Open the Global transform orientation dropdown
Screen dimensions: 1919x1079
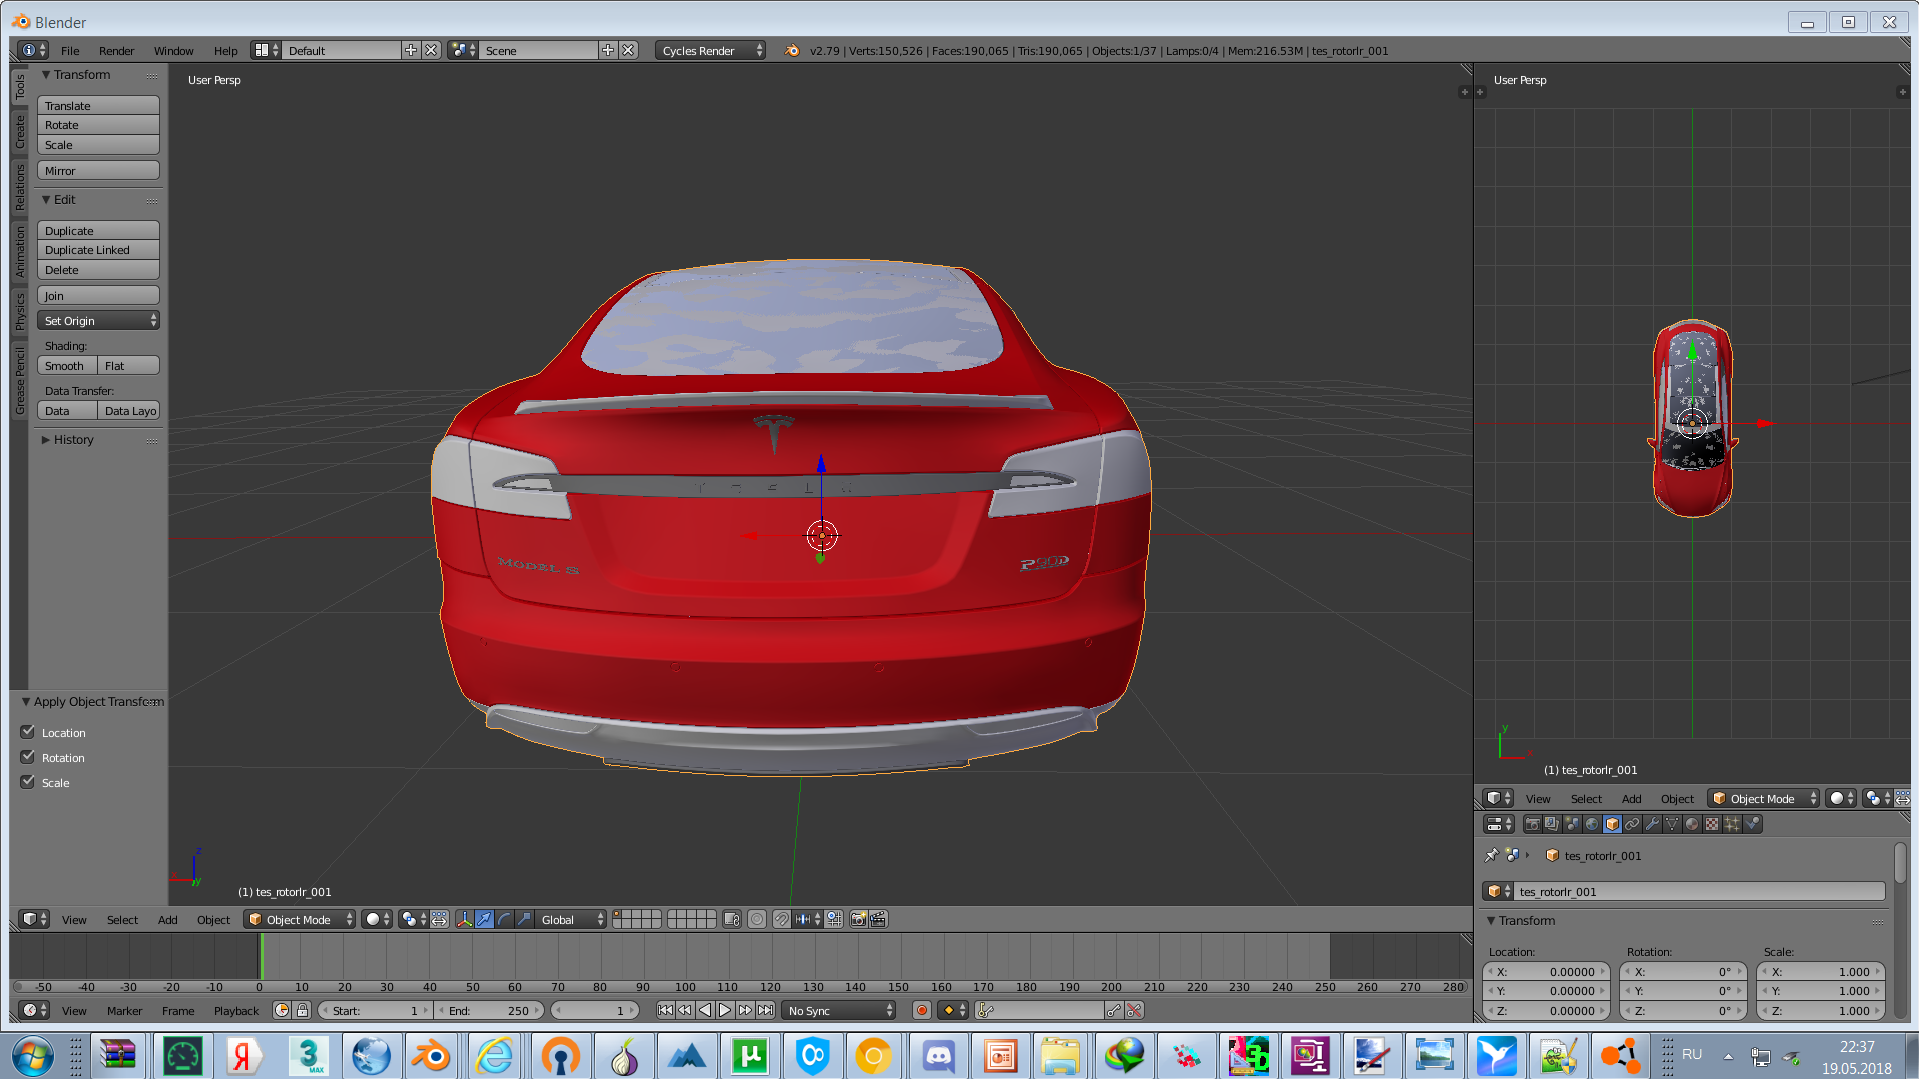572,919
